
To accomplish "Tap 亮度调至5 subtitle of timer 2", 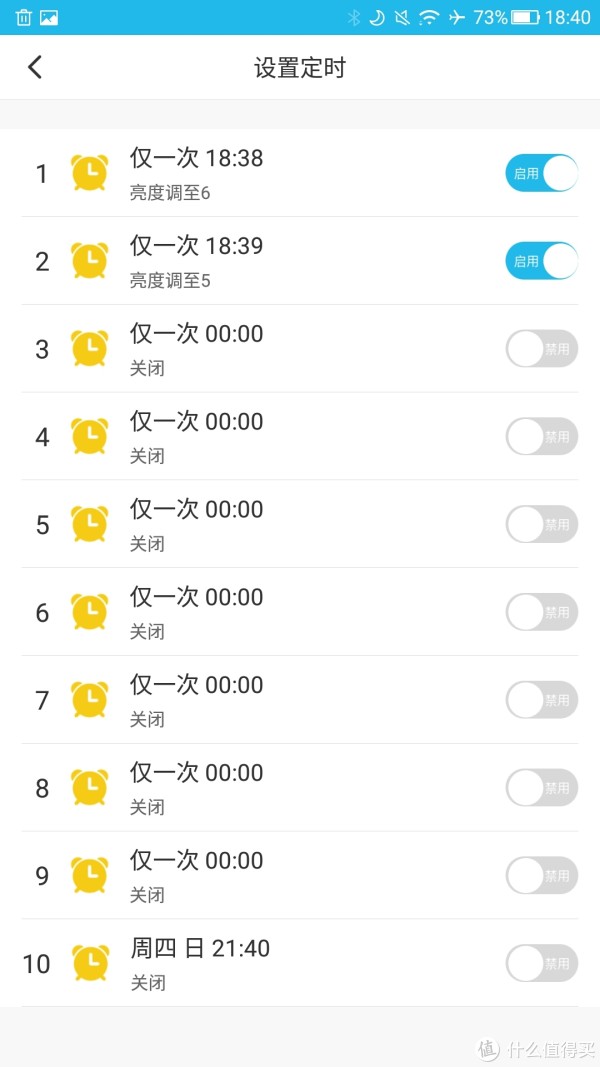I will [170, 281].
